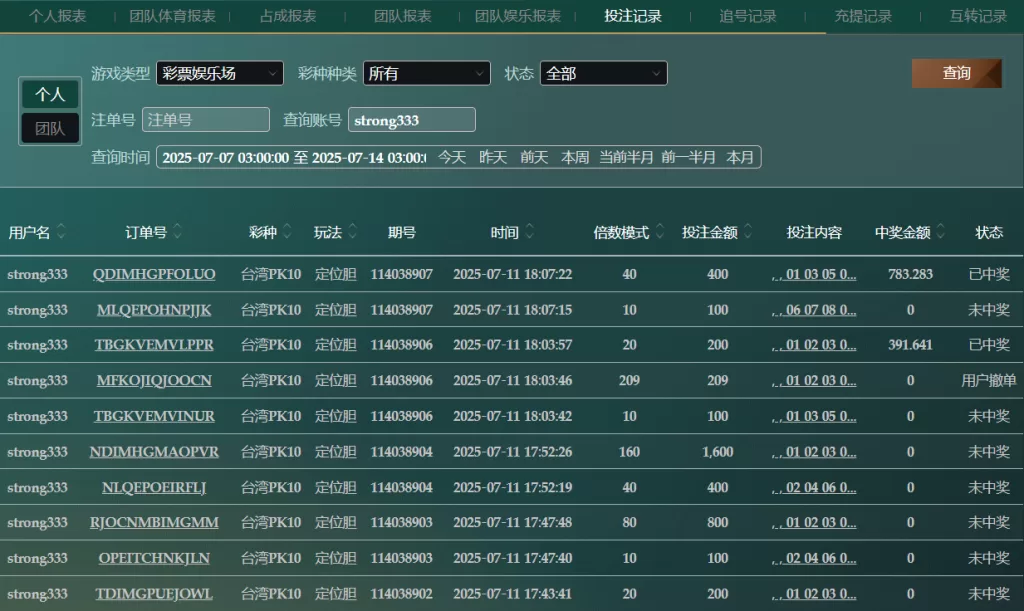Click timestamp 2025-07-11 17:43:41

pos(513,594)
